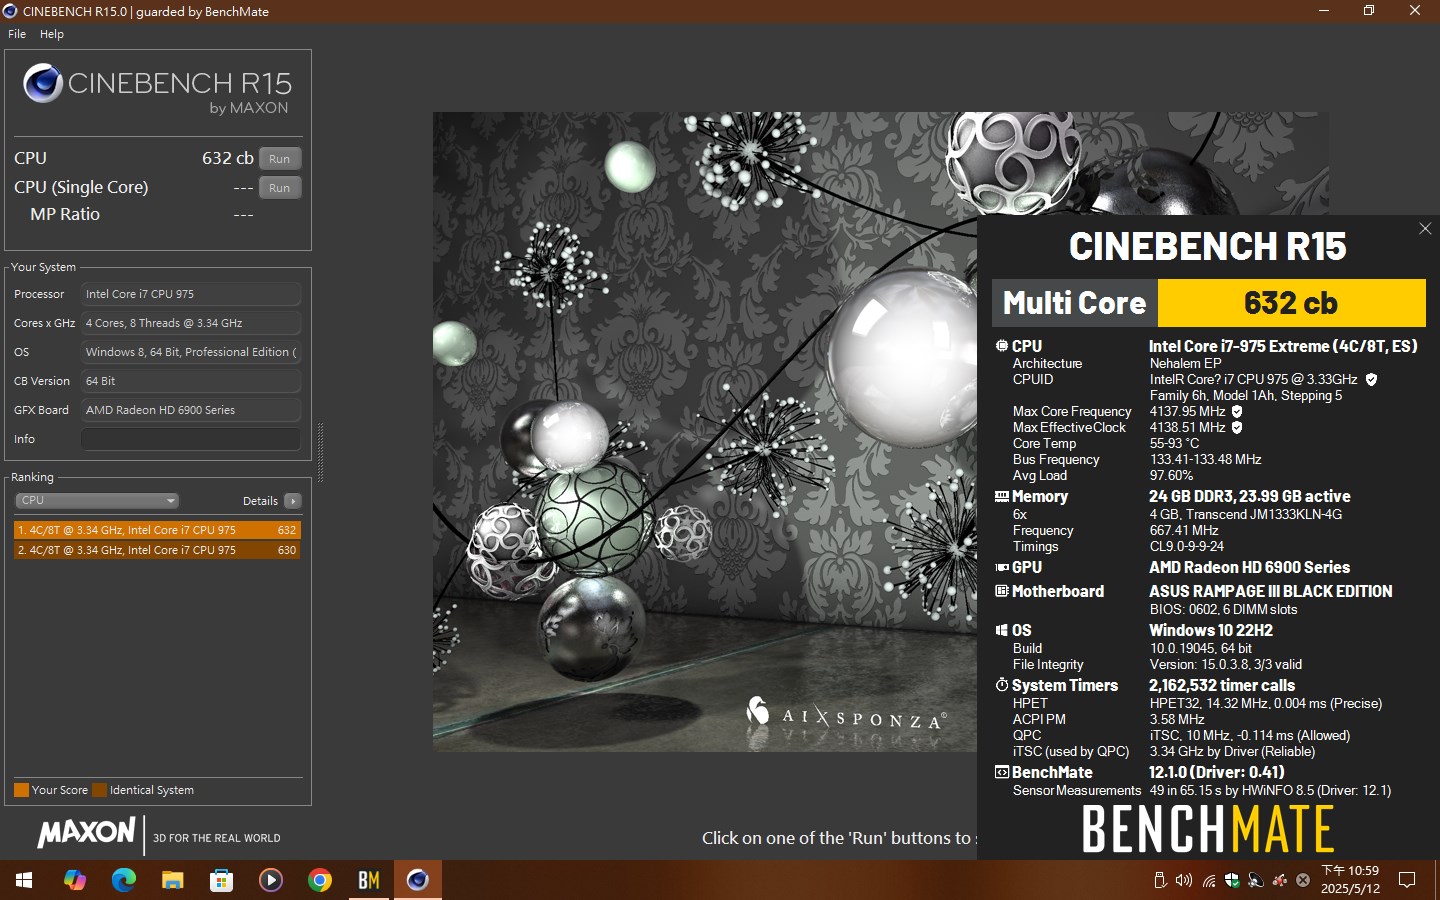Click the Info input field
This screenshot has width=1440, height=900.
(x=191, y=439)
